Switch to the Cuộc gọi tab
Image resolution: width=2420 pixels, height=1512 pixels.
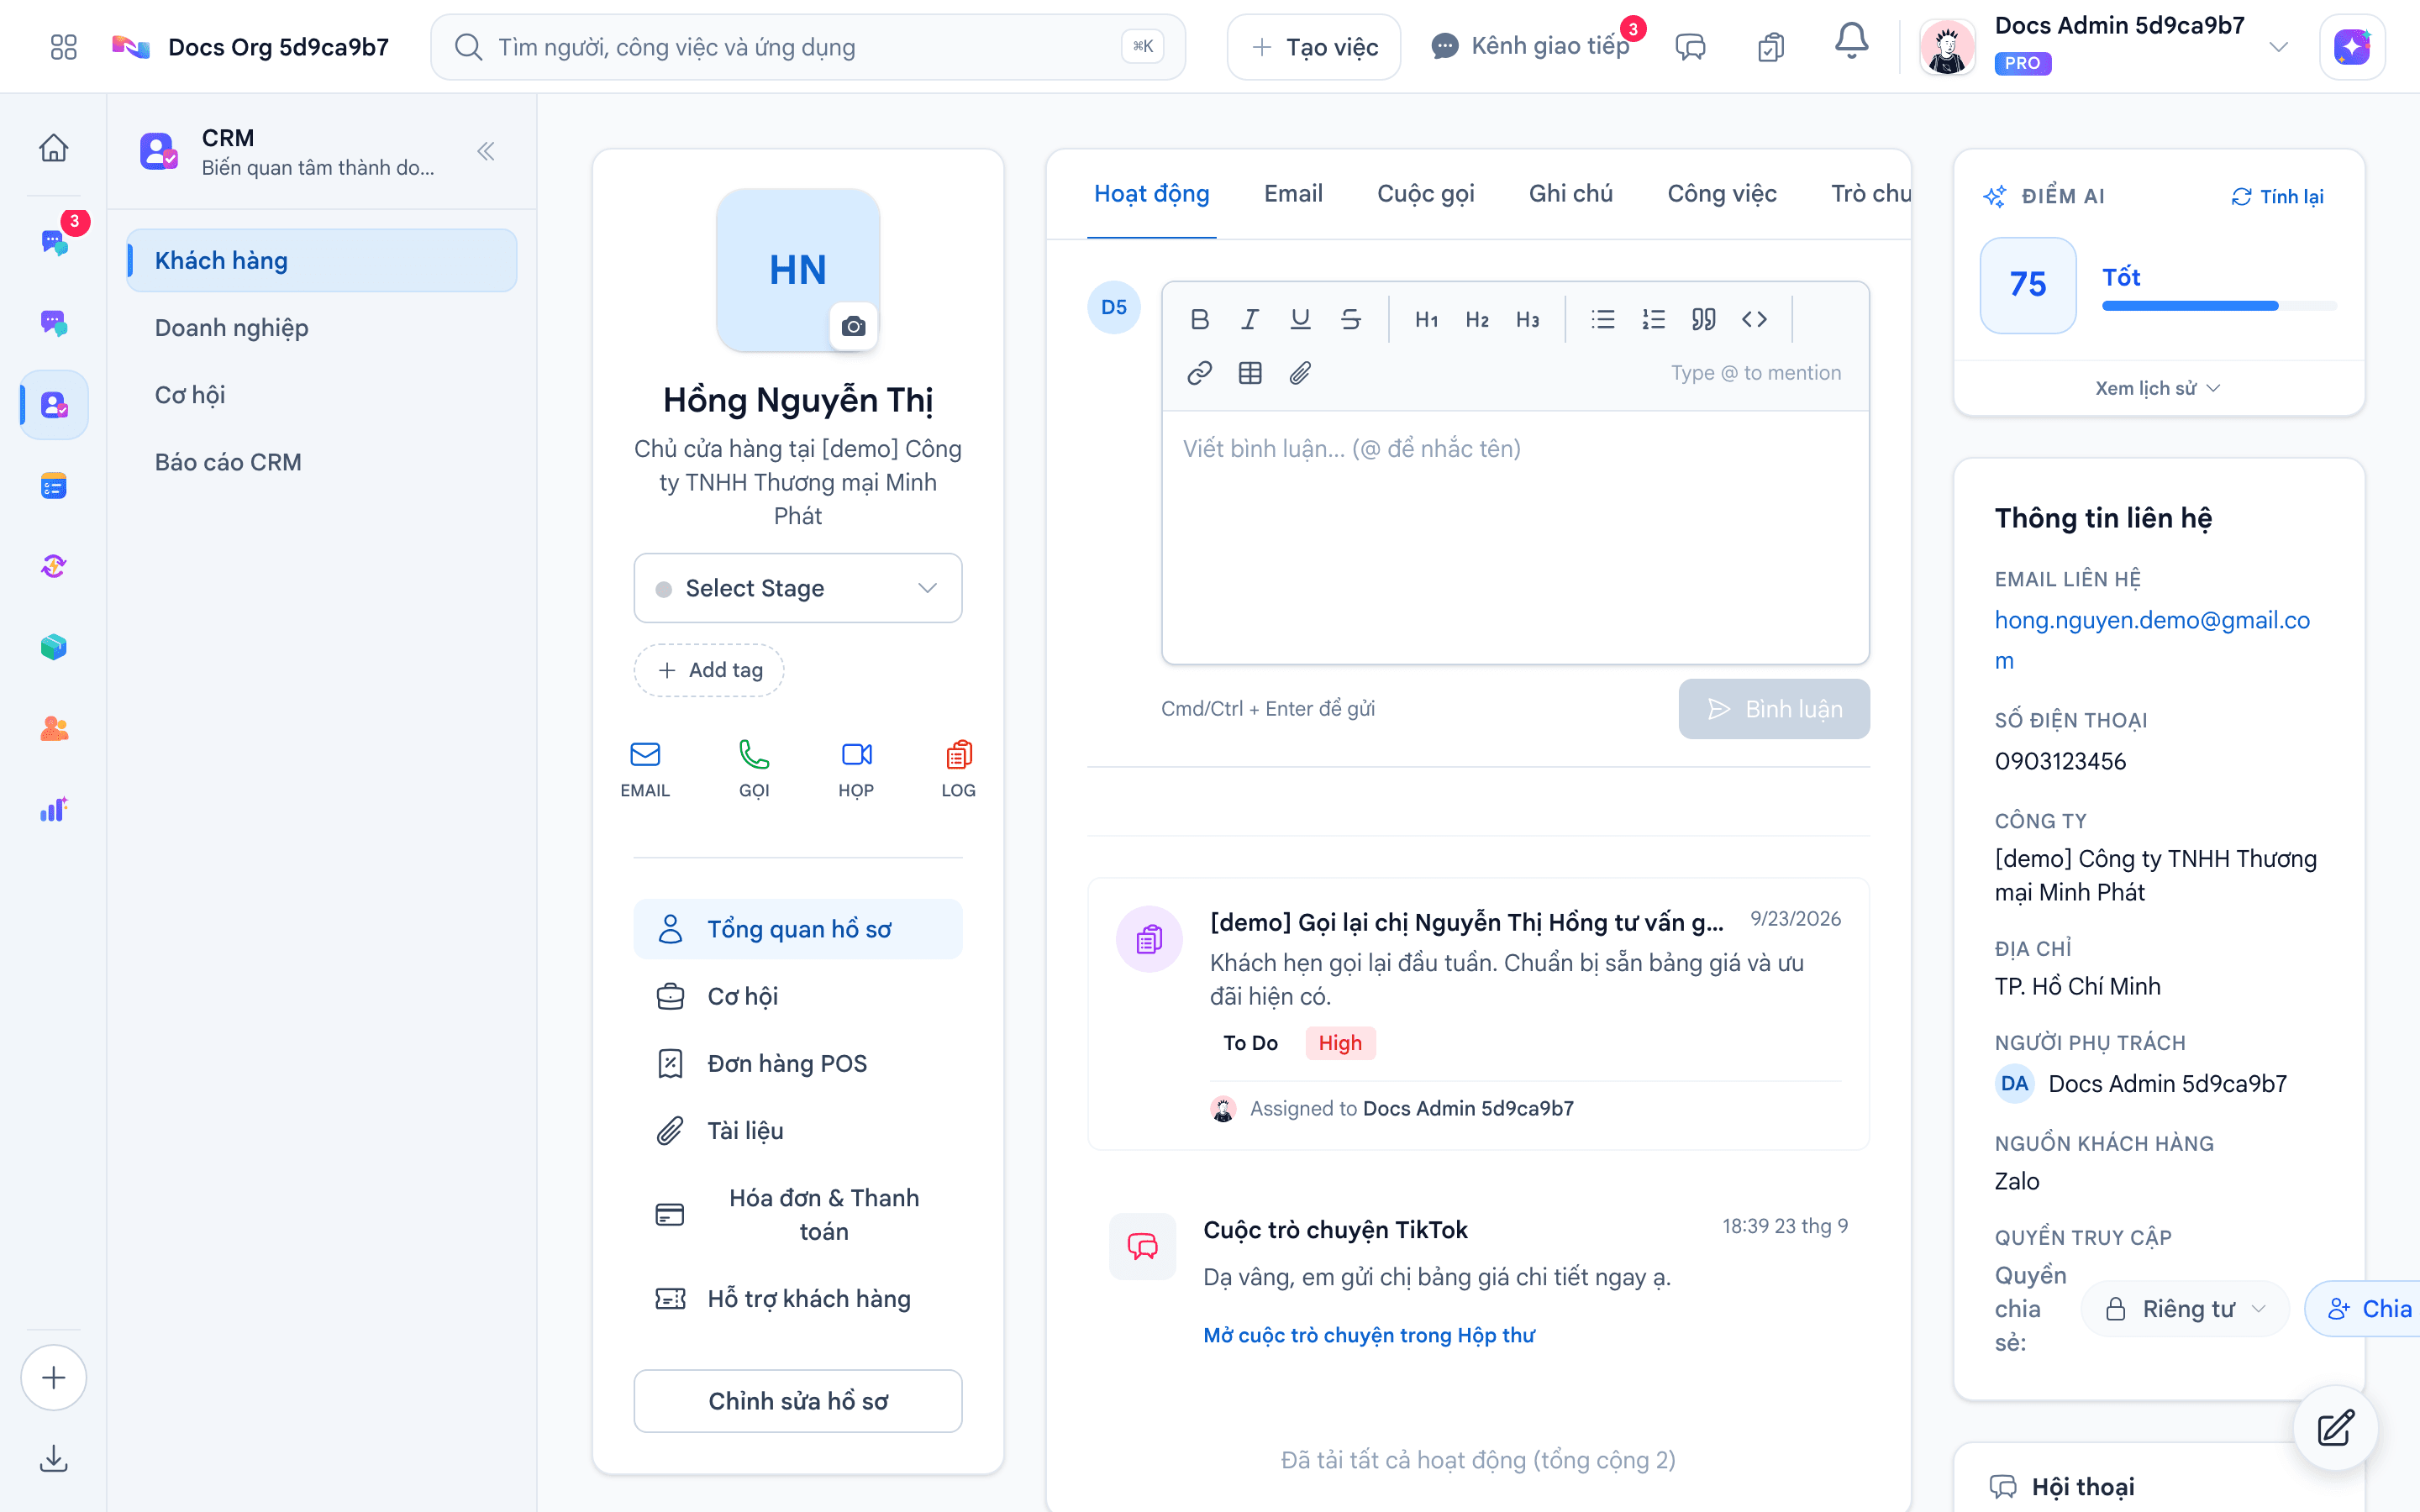click(1425, 193)
